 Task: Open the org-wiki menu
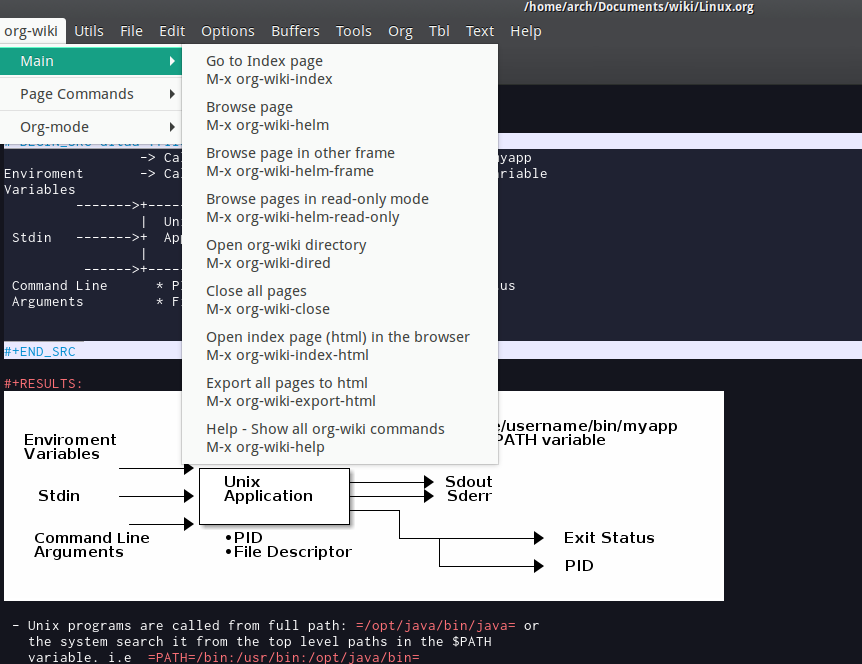31,31
